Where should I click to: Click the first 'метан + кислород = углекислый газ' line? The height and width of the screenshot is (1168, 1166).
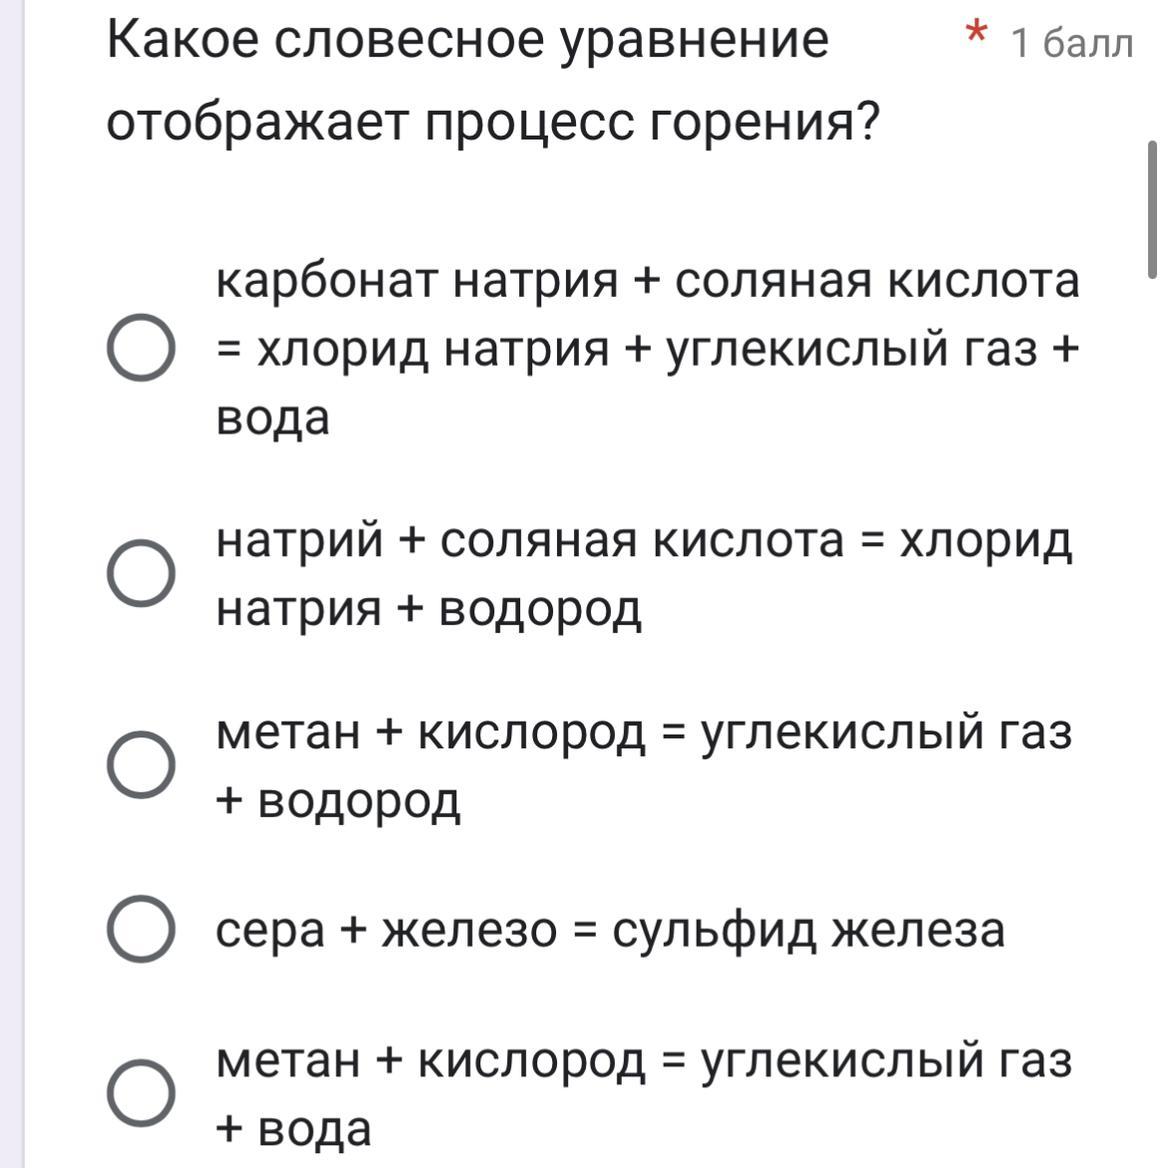pos(644,733)
